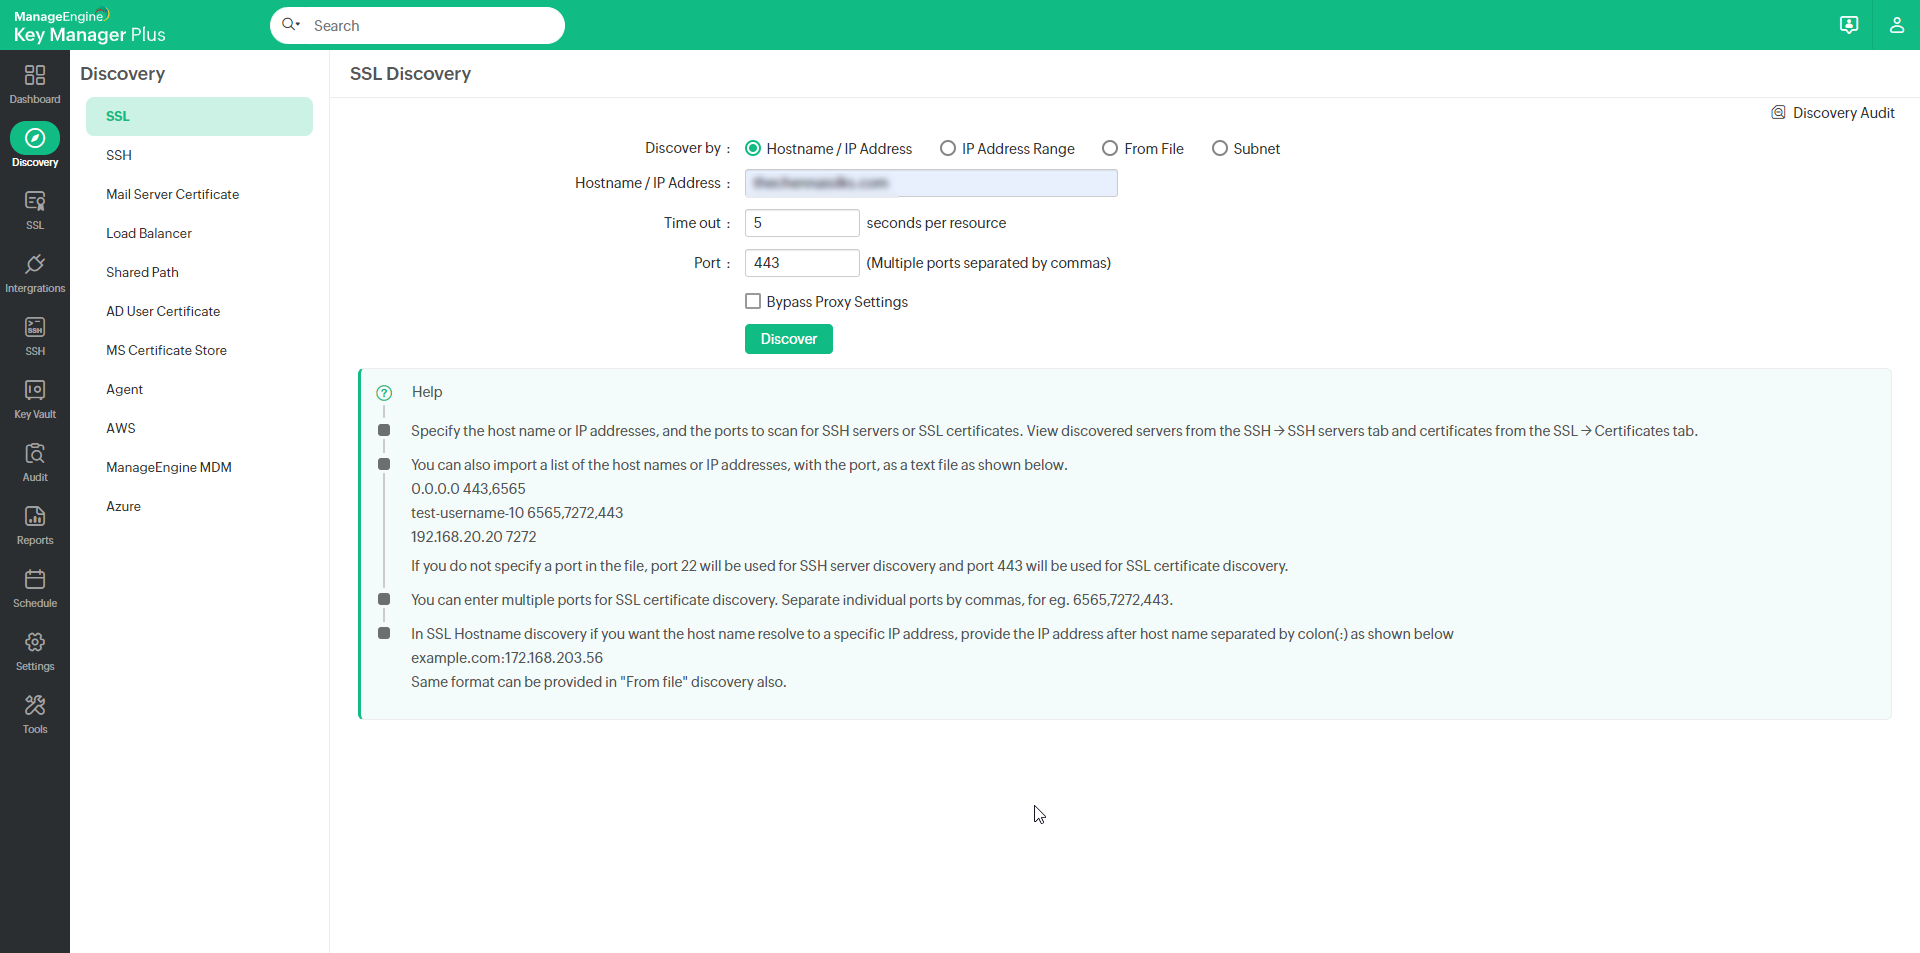The height and width of the screenshot is (953, 1920).
Task: Open Key Vault from the sidebar
Action: tap(35, 396)
